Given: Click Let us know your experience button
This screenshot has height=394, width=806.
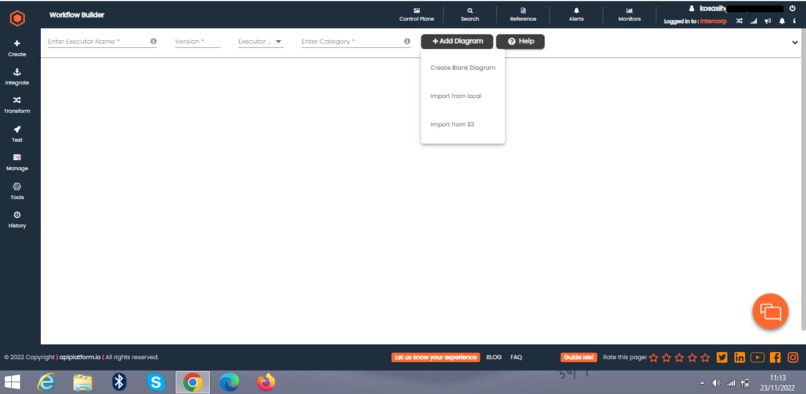Looking at the screenshot, I should tap(435, 357).
